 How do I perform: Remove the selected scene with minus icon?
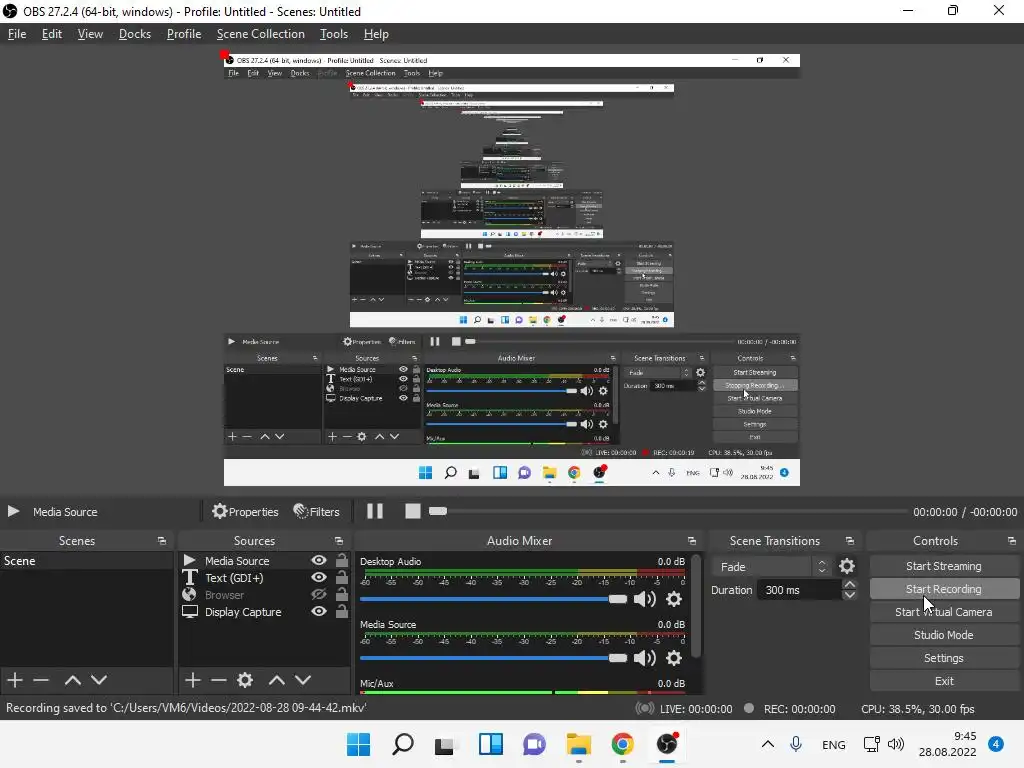click(41, 680)
